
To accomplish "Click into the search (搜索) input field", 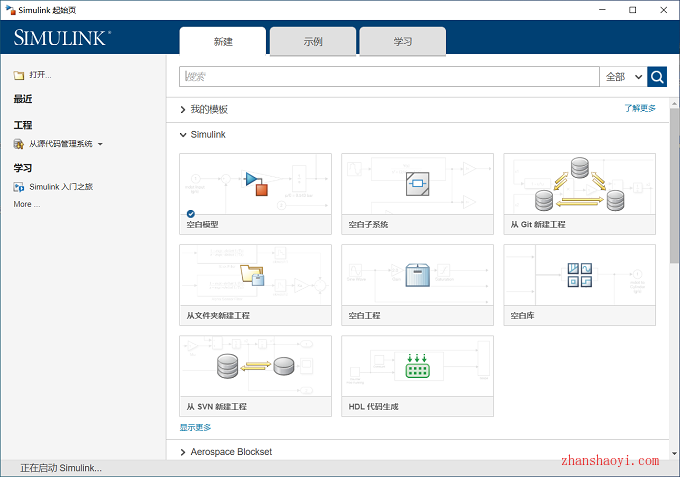I will coord(389,77).
